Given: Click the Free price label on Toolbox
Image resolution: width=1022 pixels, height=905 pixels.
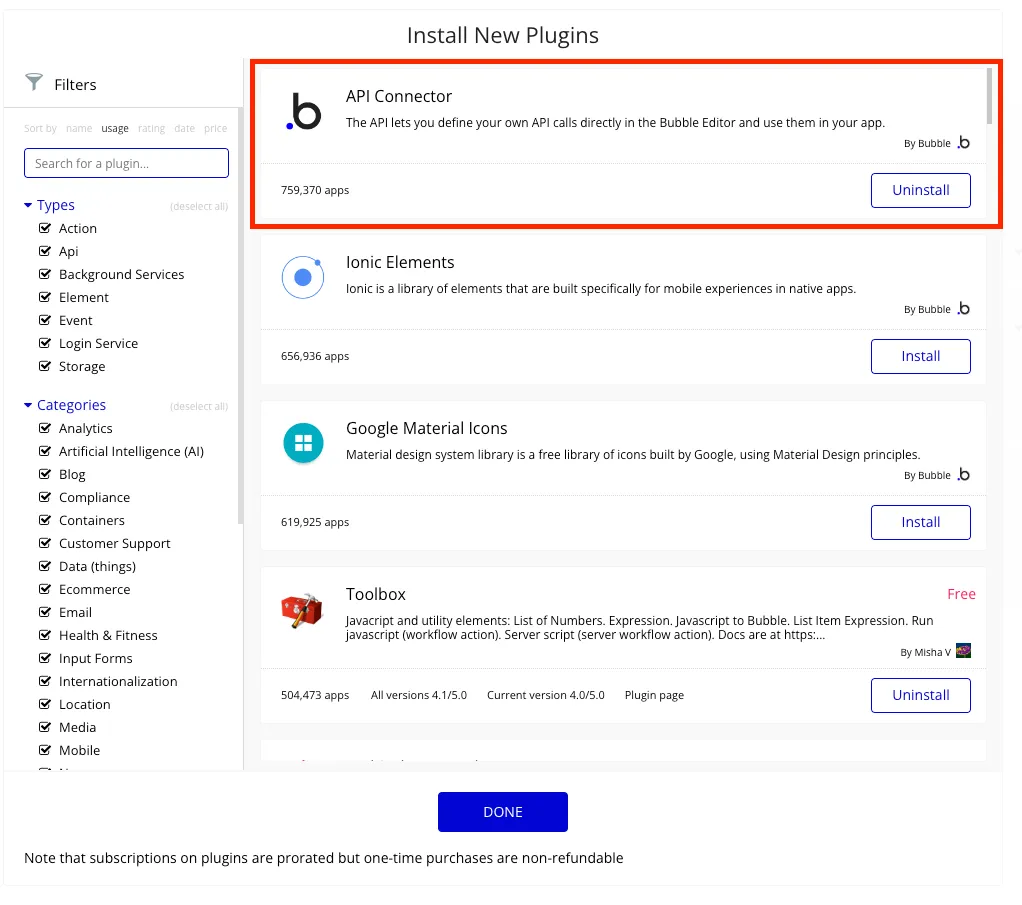Looking at the screenshot, I should tap(961, 594).
